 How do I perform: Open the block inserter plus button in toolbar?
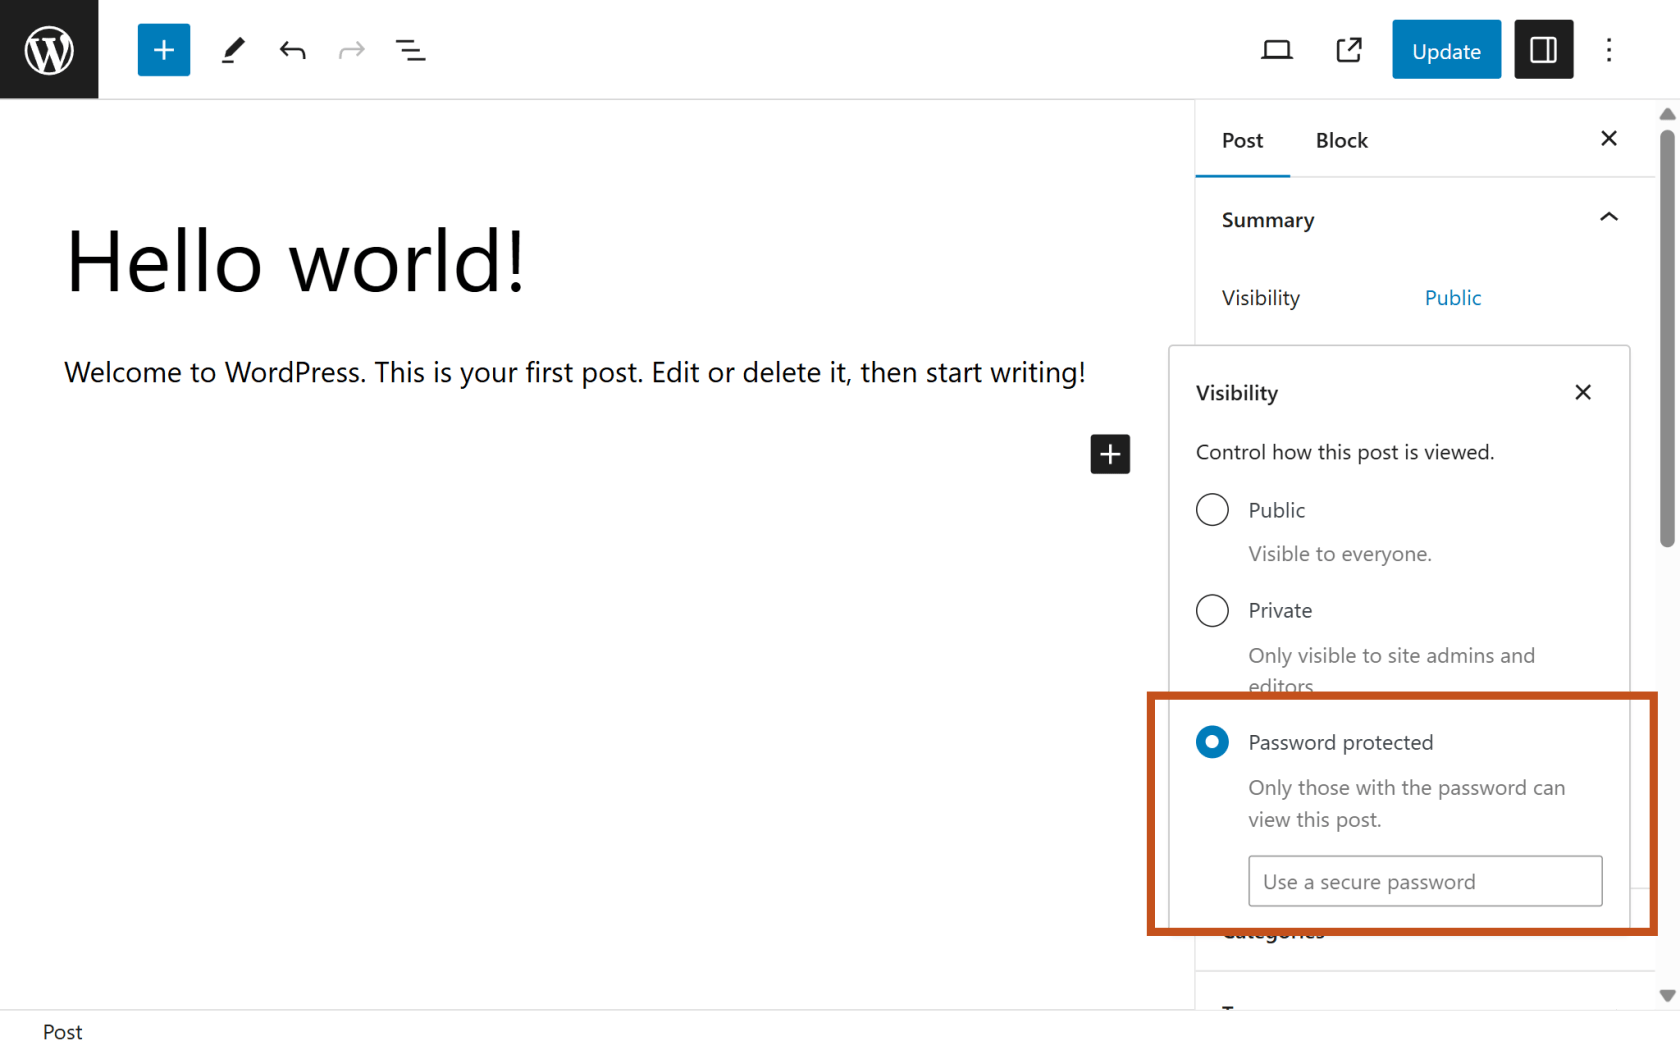(164, 50)
